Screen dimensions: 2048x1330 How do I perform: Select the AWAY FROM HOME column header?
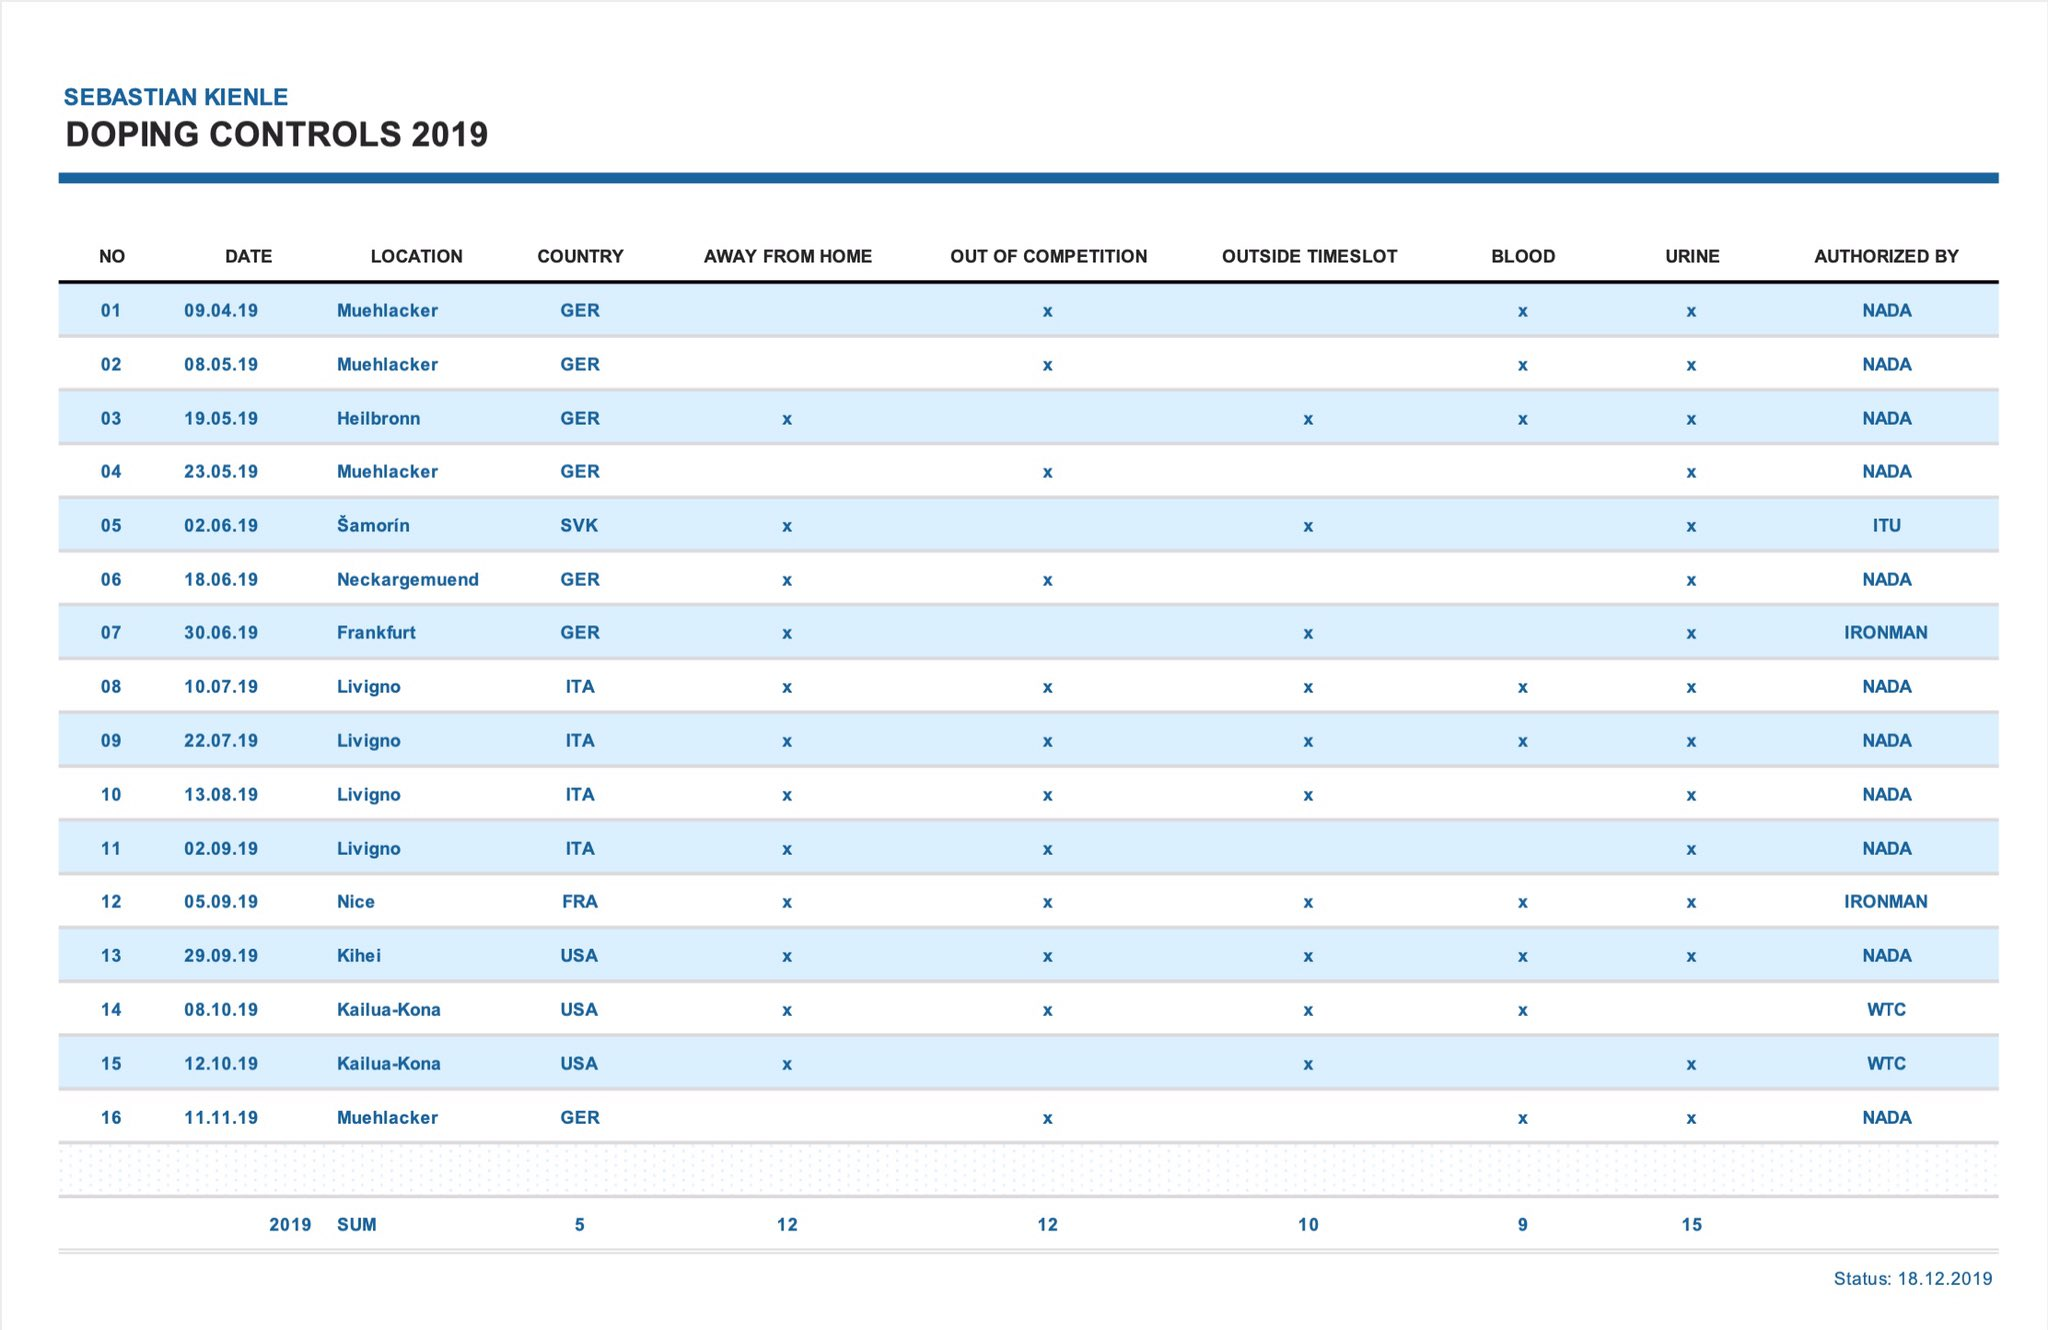tap(788, 256)
